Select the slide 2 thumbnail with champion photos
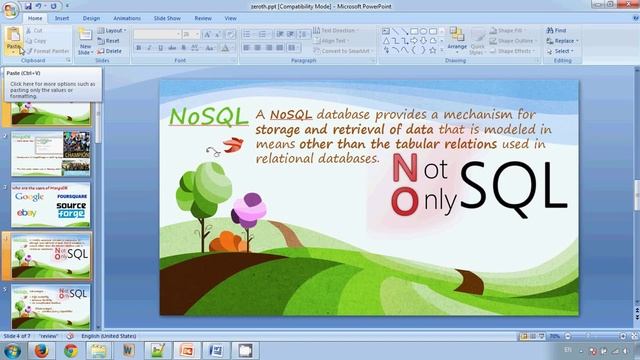Image resolution: width=640 pixels, height=360 pixels. (51, 154)
